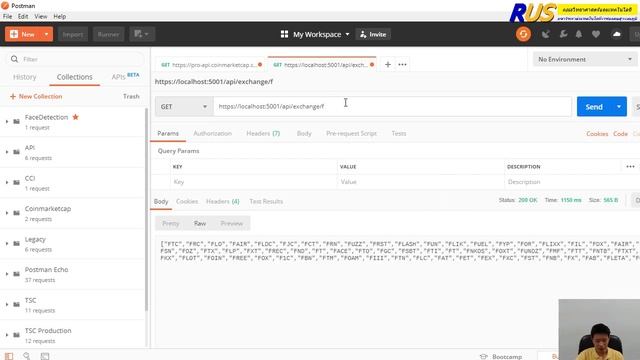Expand the Postman Echo collection
640x360 pixels.
pyautogui.click(x=7, y=274)
